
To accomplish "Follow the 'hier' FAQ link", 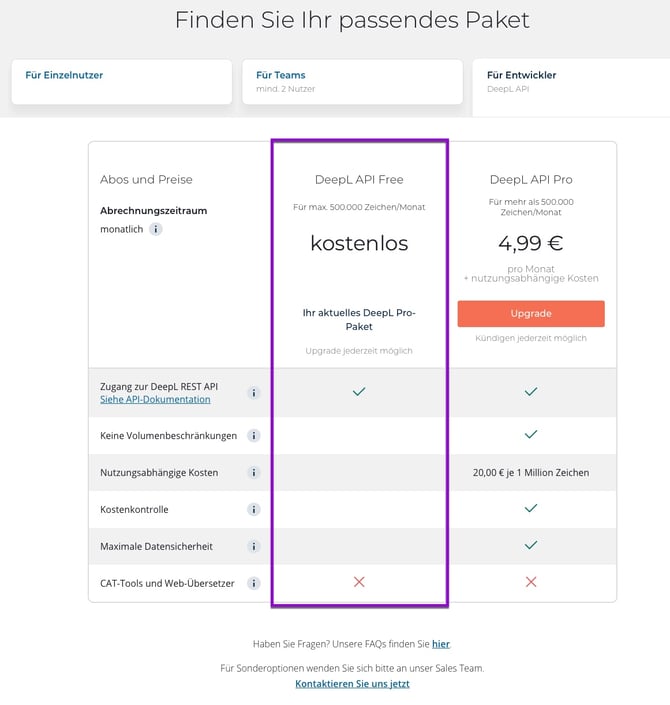I will coord(440,644).
